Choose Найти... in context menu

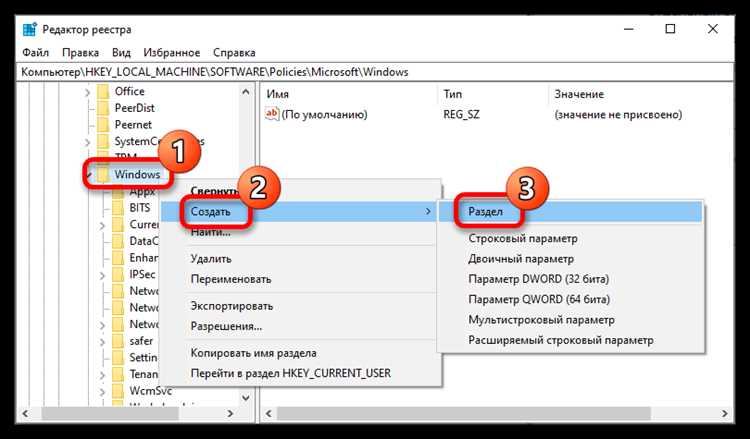click(x=299, y=232)
